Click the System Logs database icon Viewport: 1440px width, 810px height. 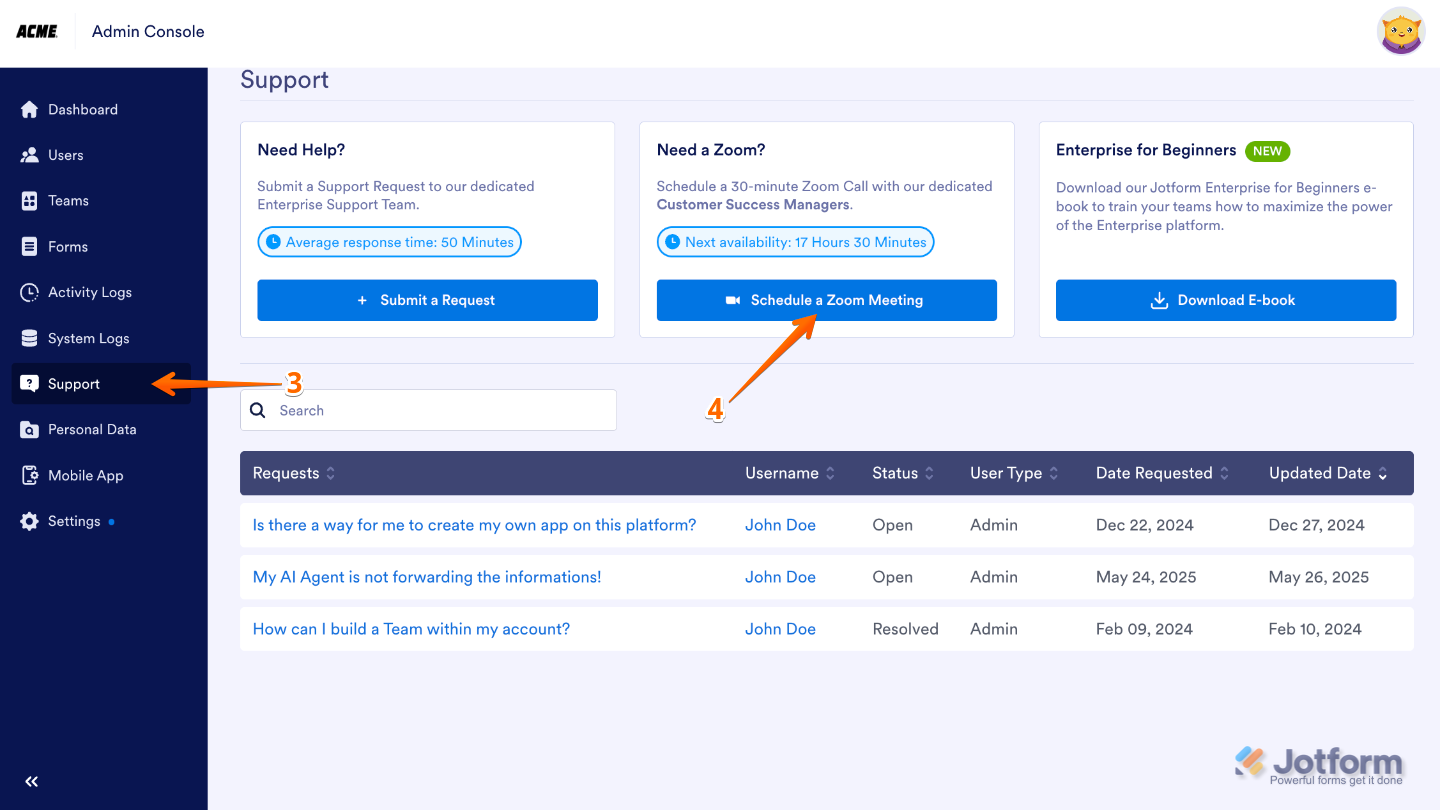(29, 339)
